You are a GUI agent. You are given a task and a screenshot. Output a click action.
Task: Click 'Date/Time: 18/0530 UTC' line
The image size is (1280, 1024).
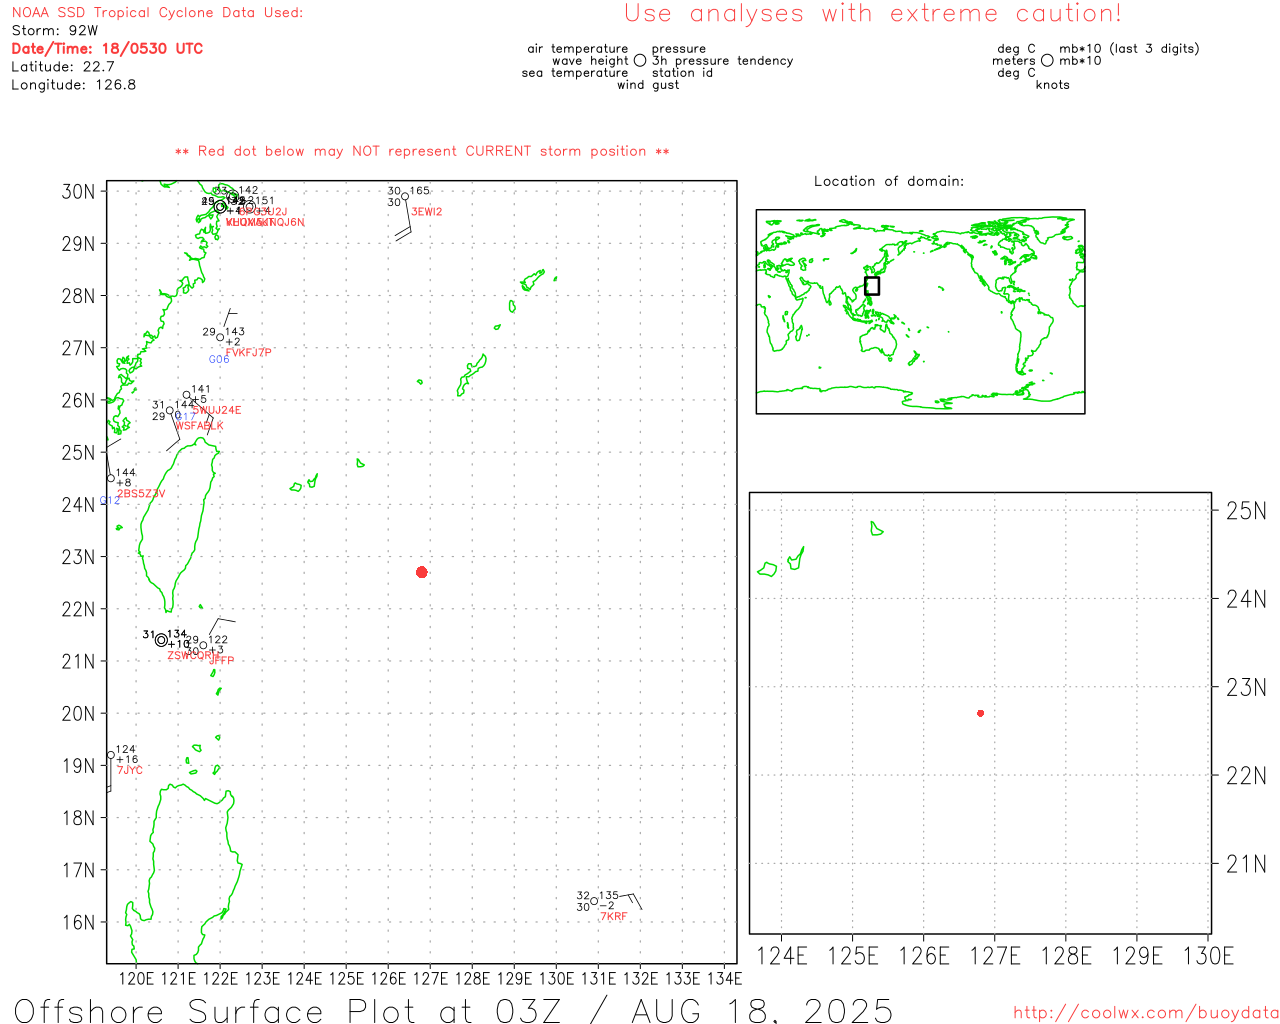(107, 49)
